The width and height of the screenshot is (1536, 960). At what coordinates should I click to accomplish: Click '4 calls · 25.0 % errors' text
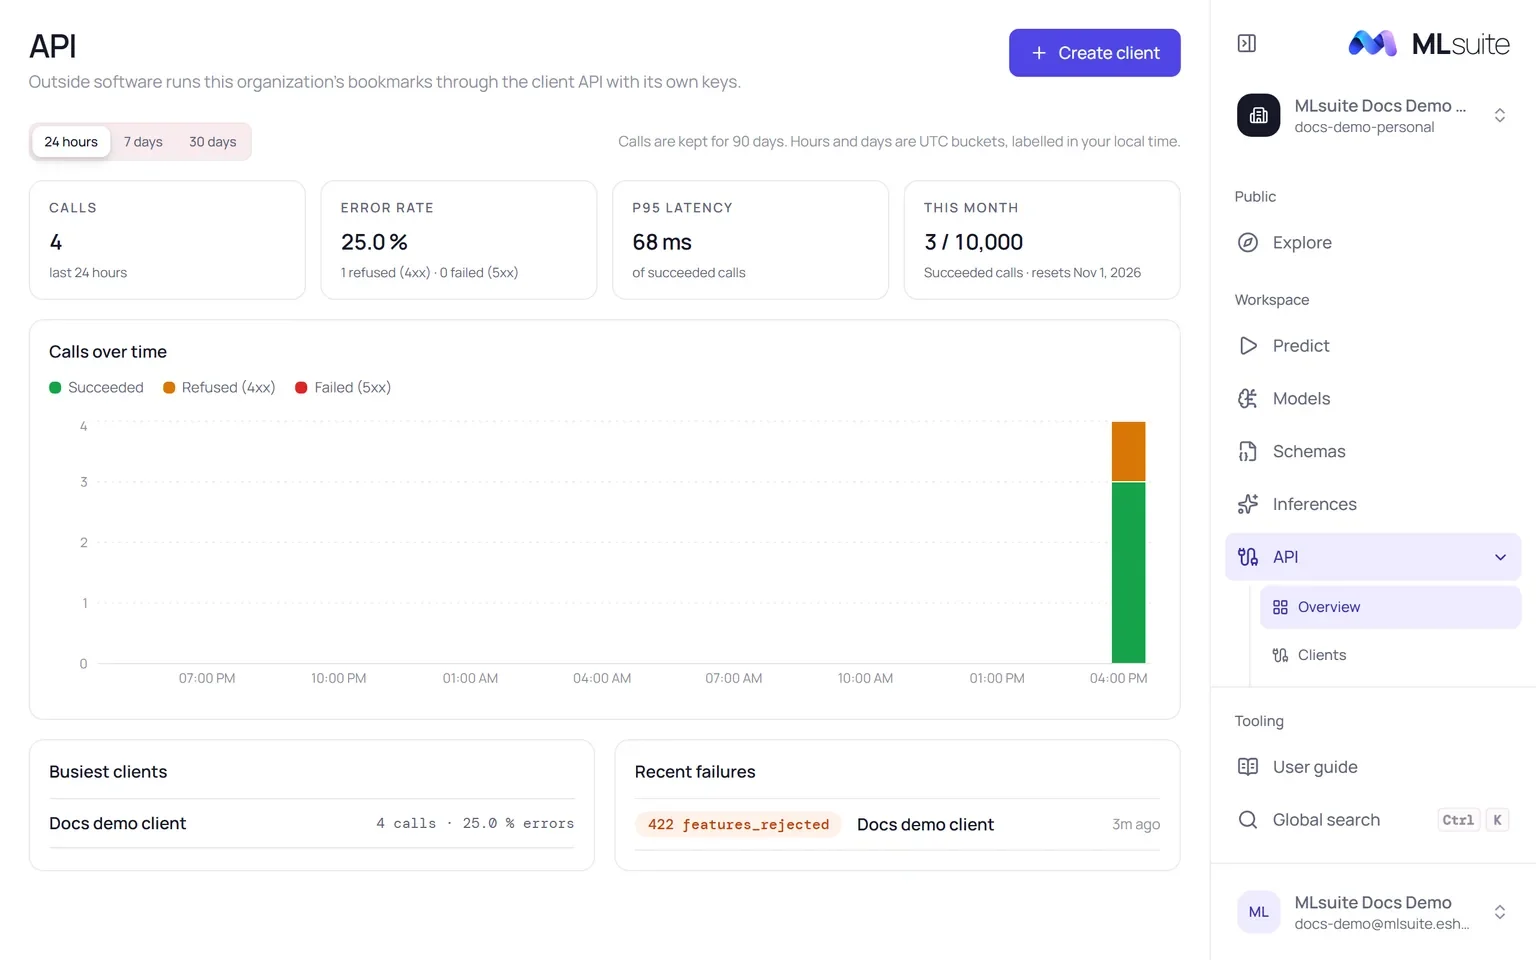click(x=475, y=823)
